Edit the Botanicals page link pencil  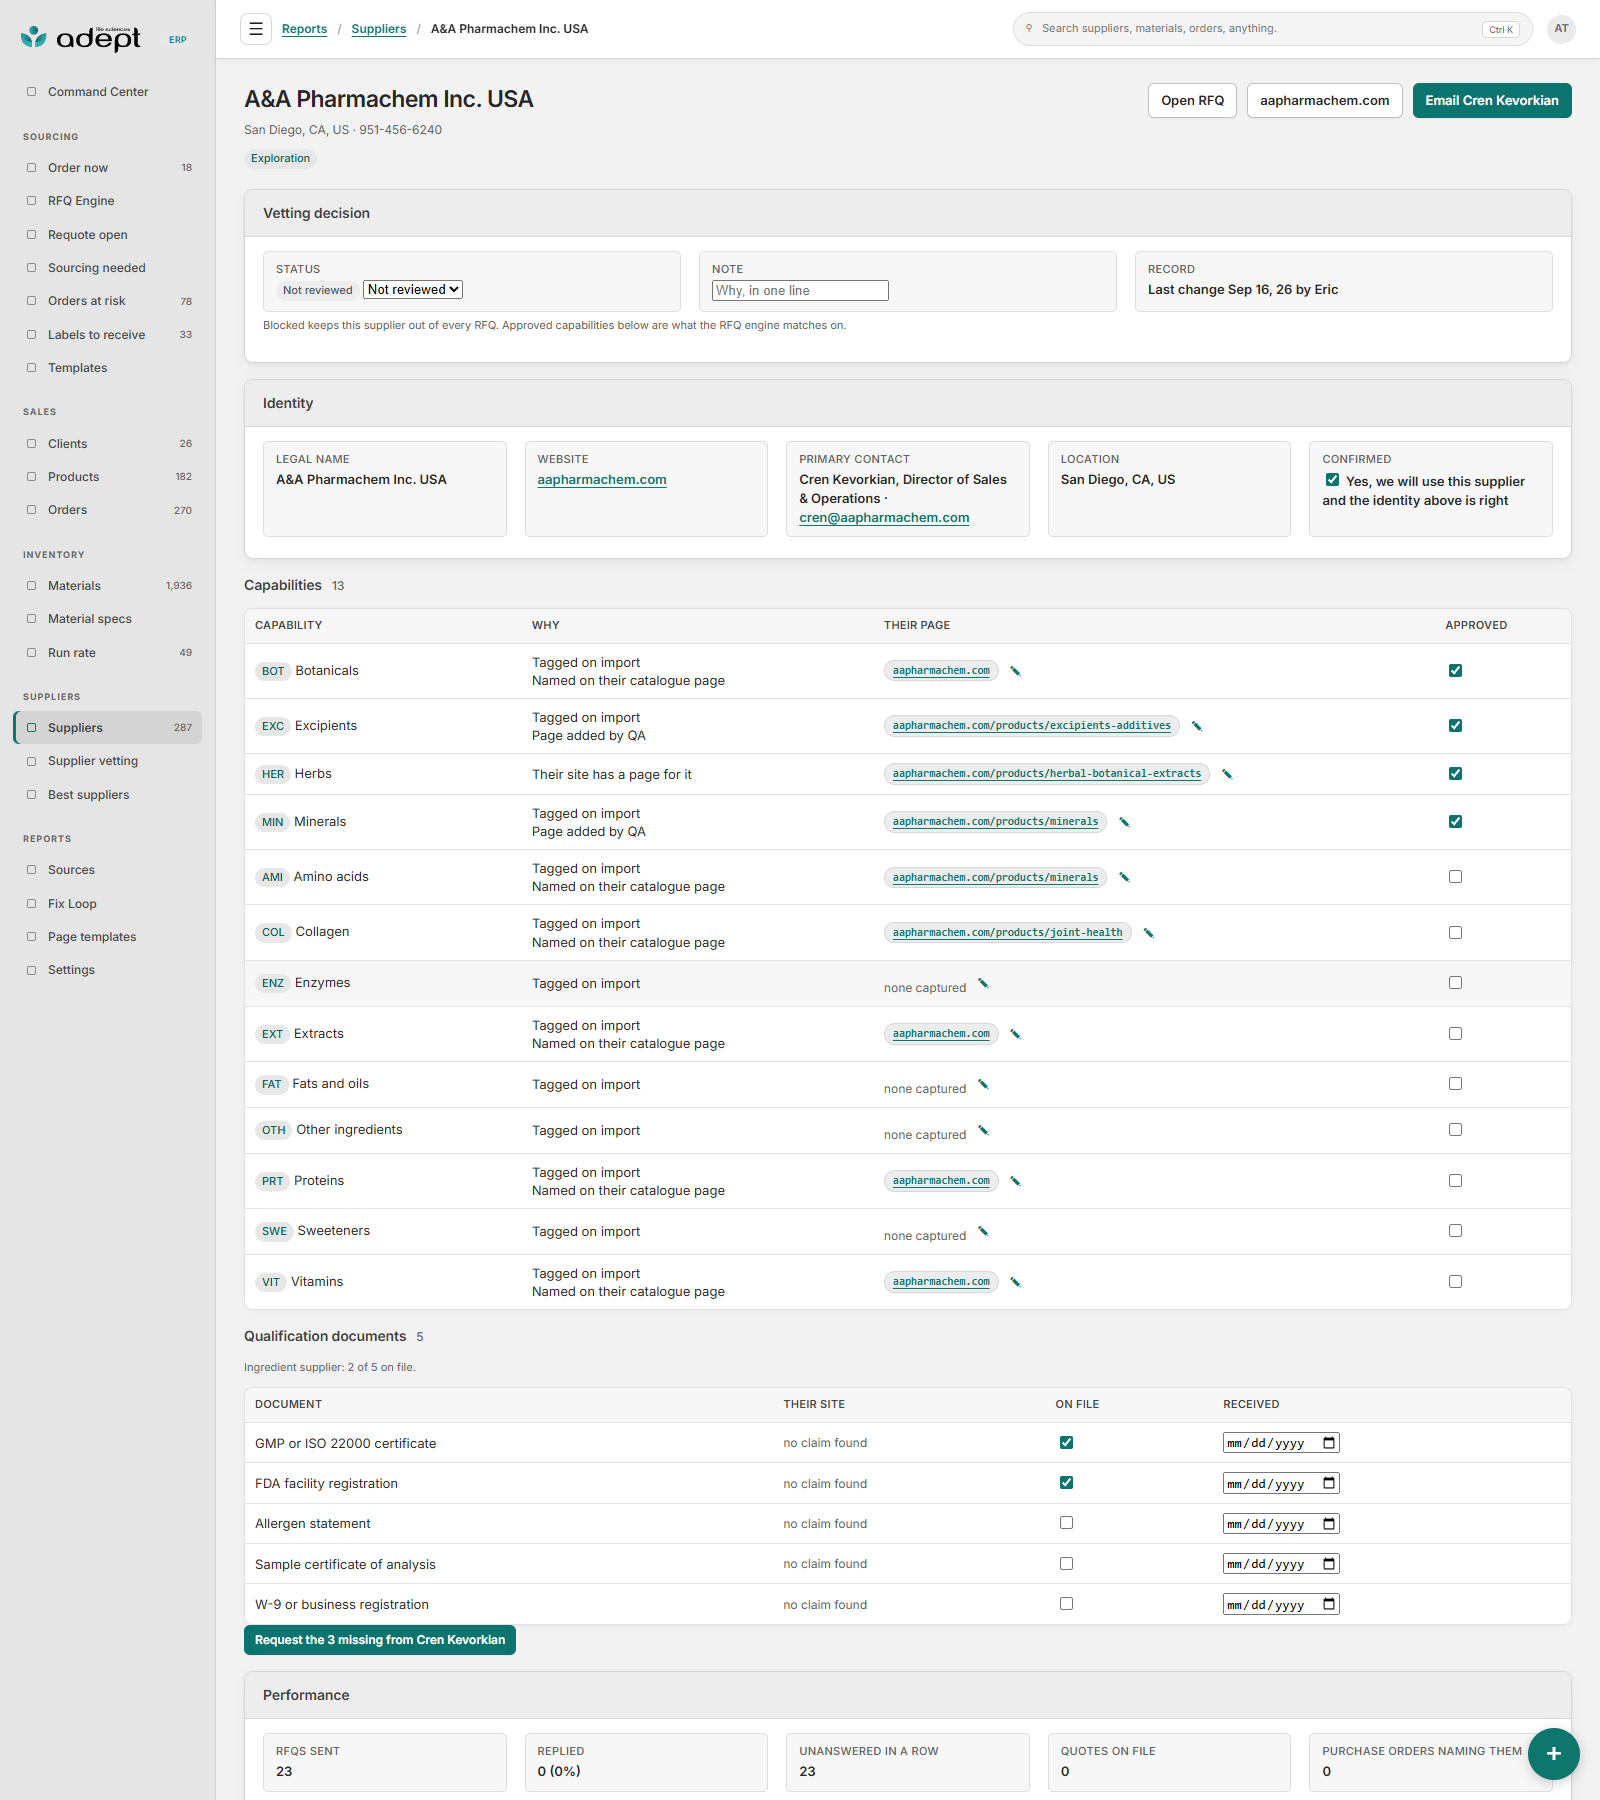pyautogui.click(x=1015, y=671)
